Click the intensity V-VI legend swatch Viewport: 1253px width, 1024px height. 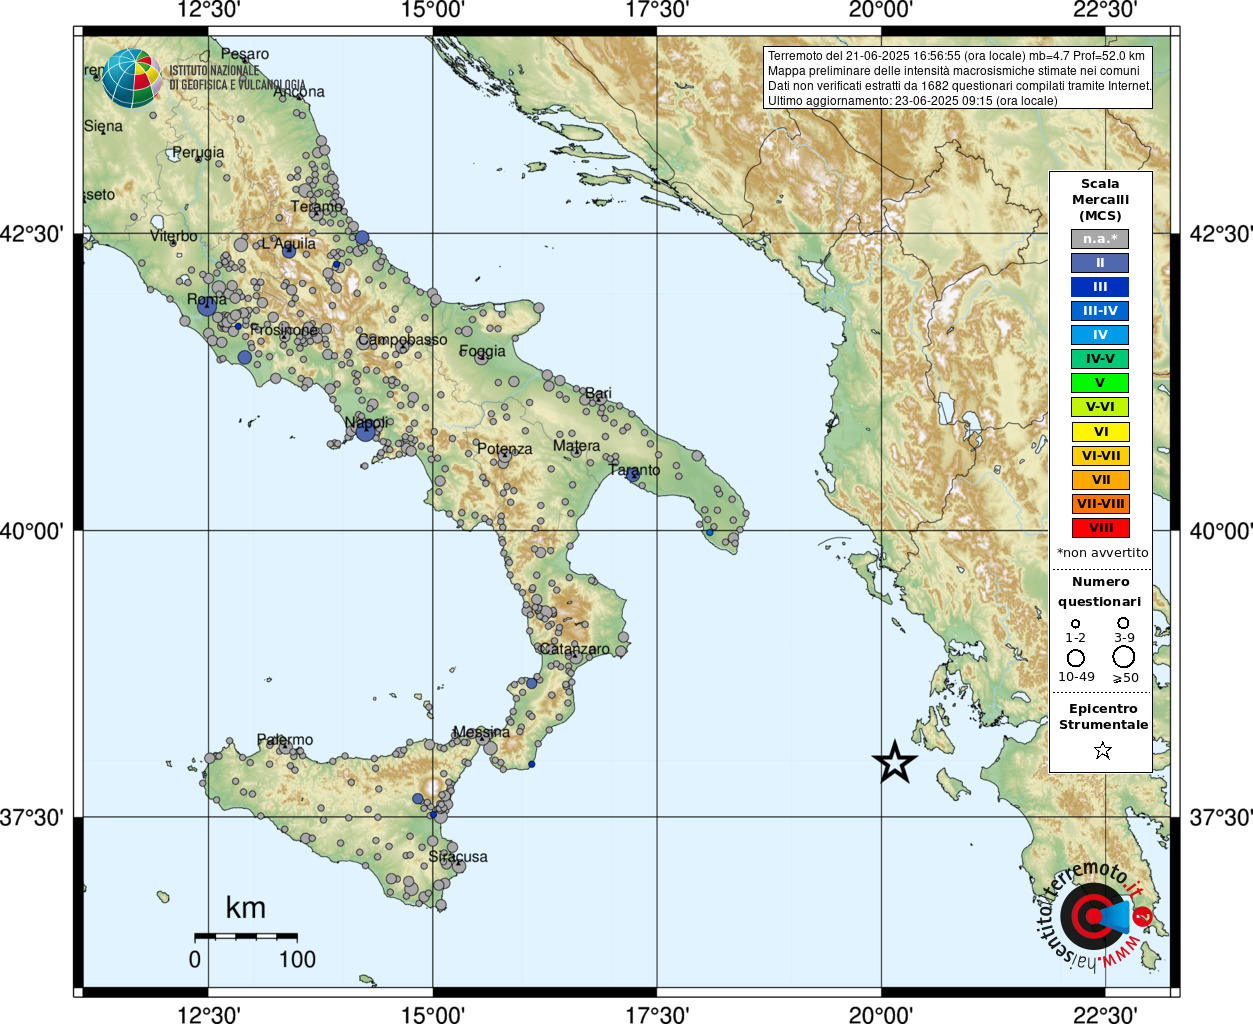(1100, 407)
